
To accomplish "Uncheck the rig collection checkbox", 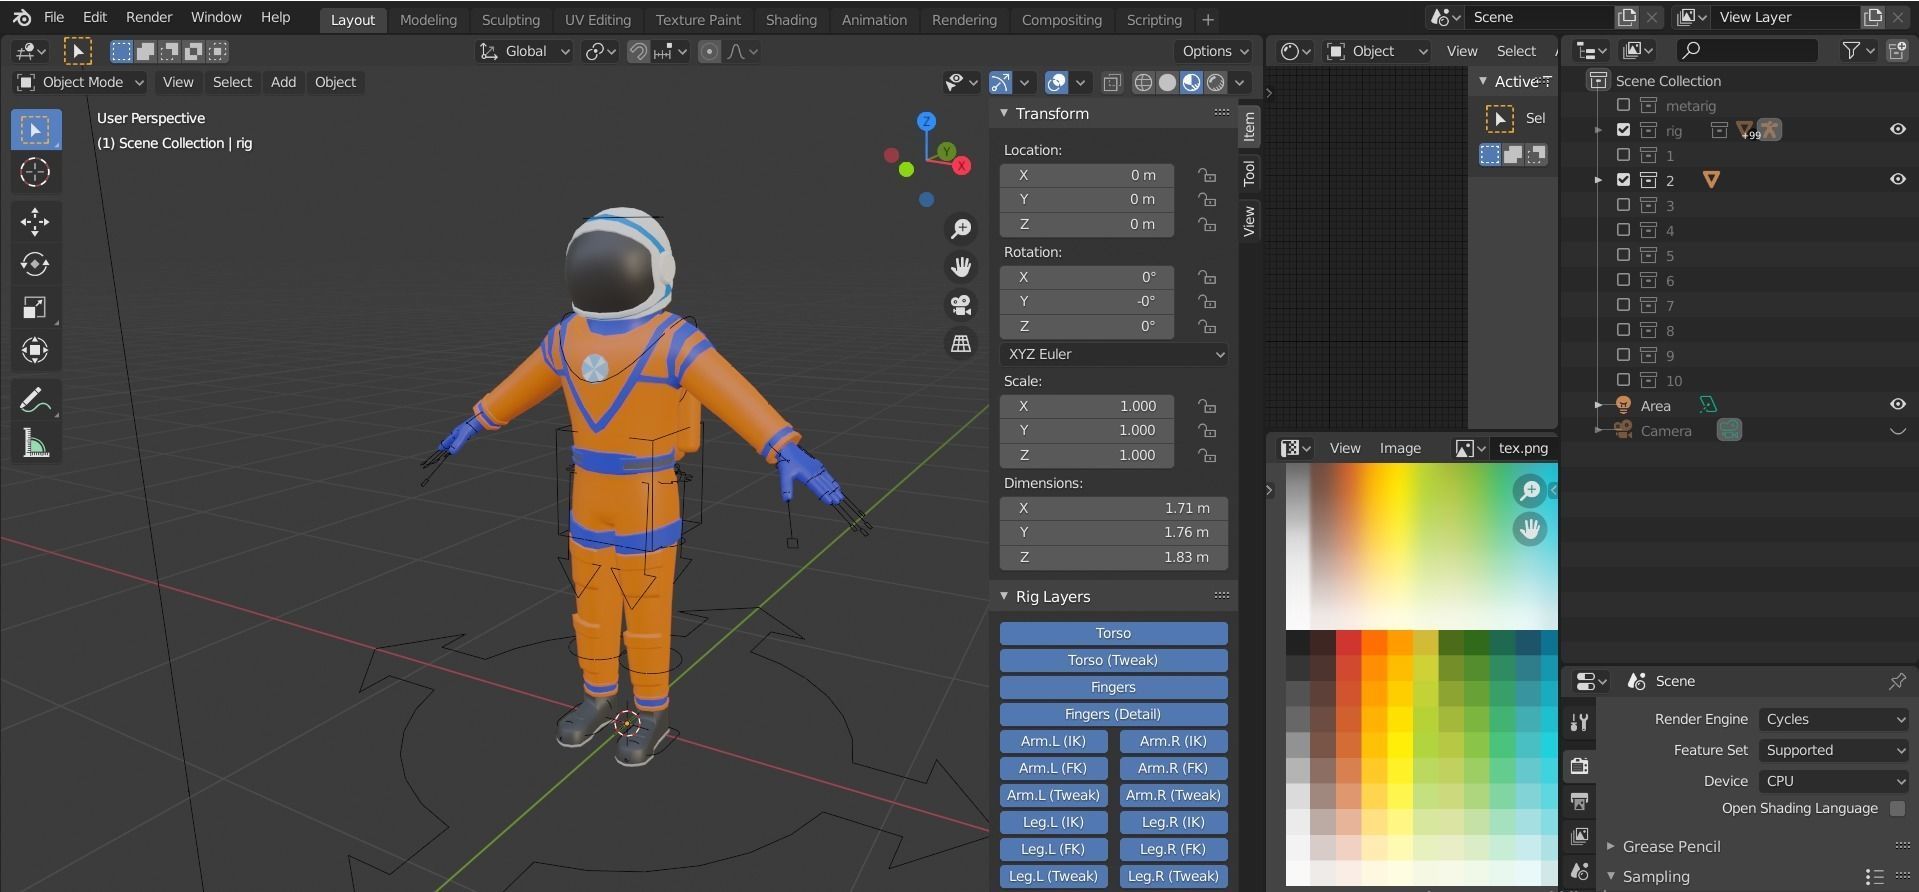I will 1623,130.
